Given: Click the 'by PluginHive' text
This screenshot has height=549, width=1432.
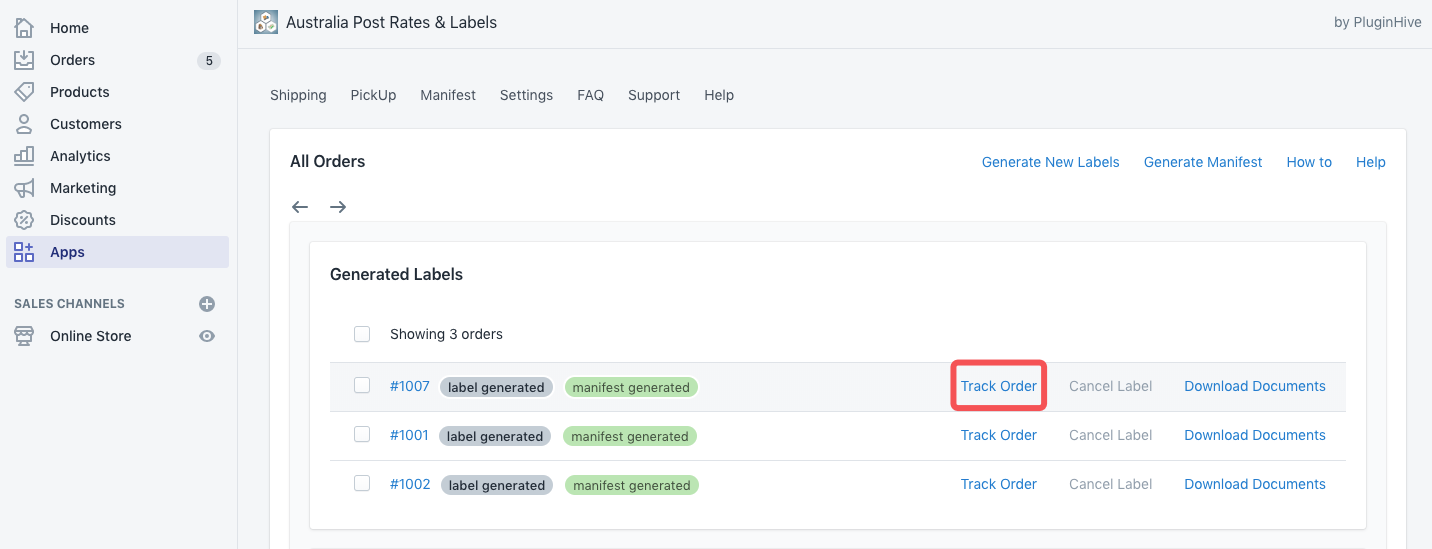Looking at the screenshot, I should pos(1376,22).
